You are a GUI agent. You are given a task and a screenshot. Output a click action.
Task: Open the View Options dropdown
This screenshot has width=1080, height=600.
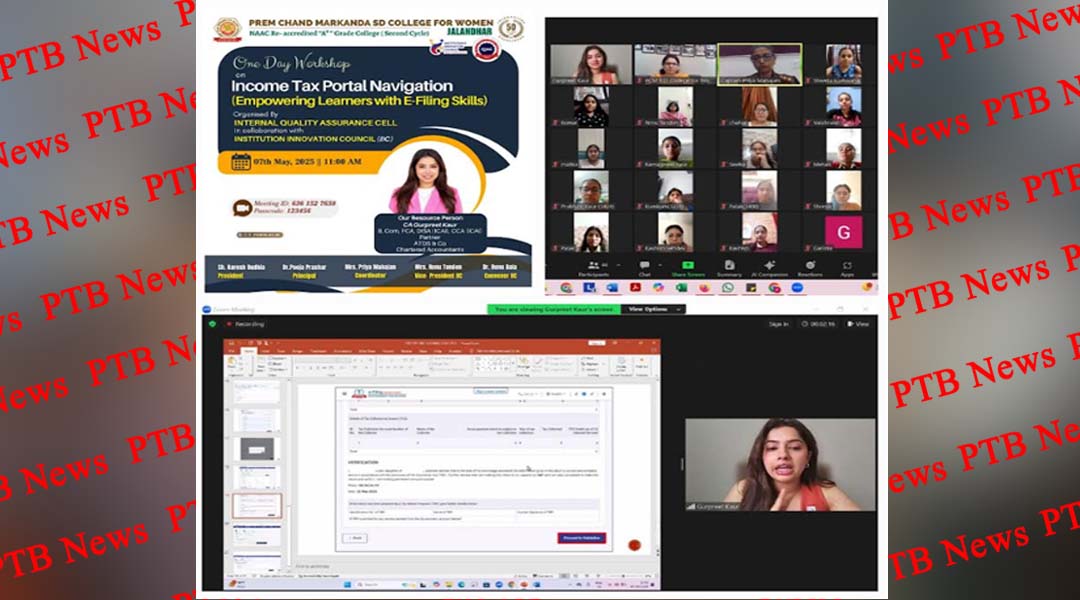(x=654, y=309)
